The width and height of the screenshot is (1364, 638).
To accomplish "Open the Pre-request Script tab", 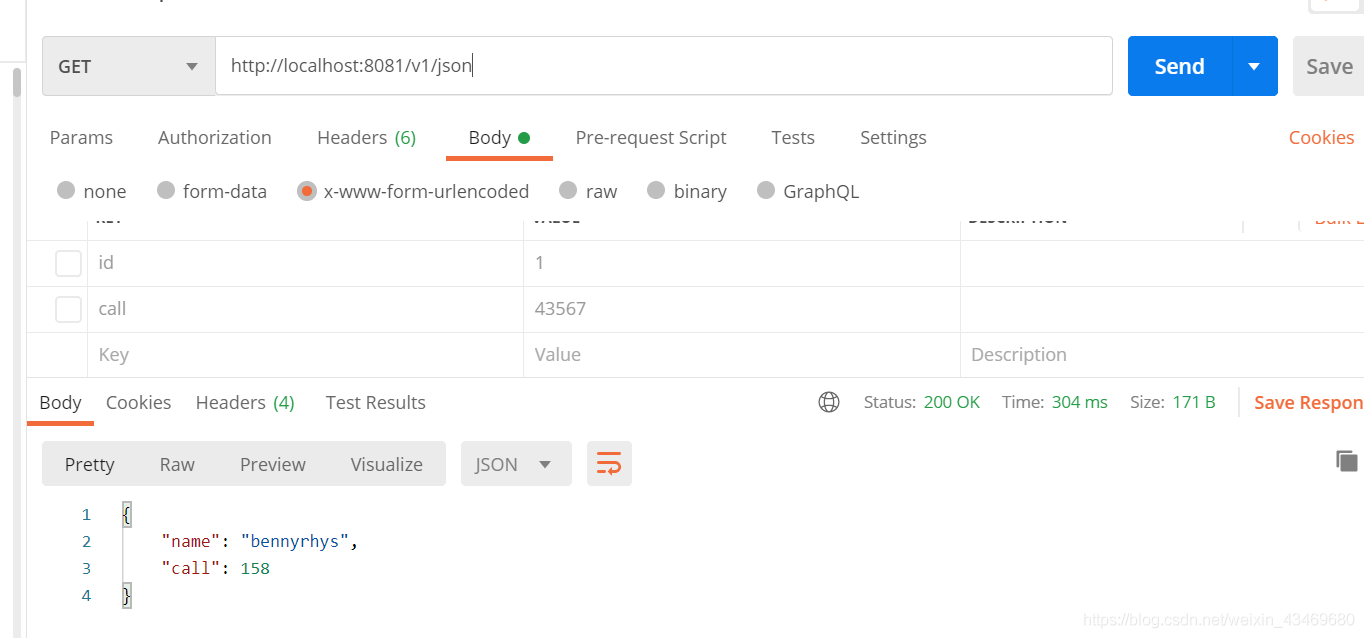I will [x=651, y=137].
